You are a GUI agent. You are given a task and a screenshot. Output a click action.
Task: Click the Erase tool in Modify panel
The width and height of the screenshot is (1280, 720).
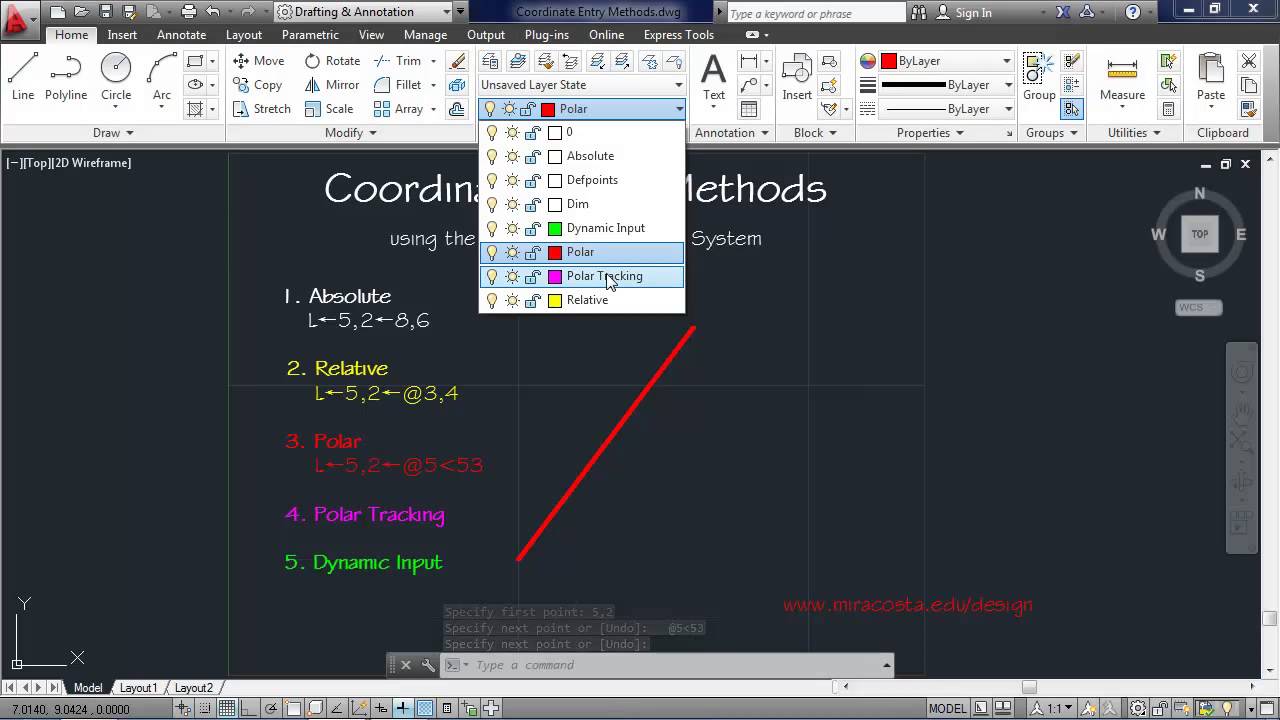(x=457, y=61)
